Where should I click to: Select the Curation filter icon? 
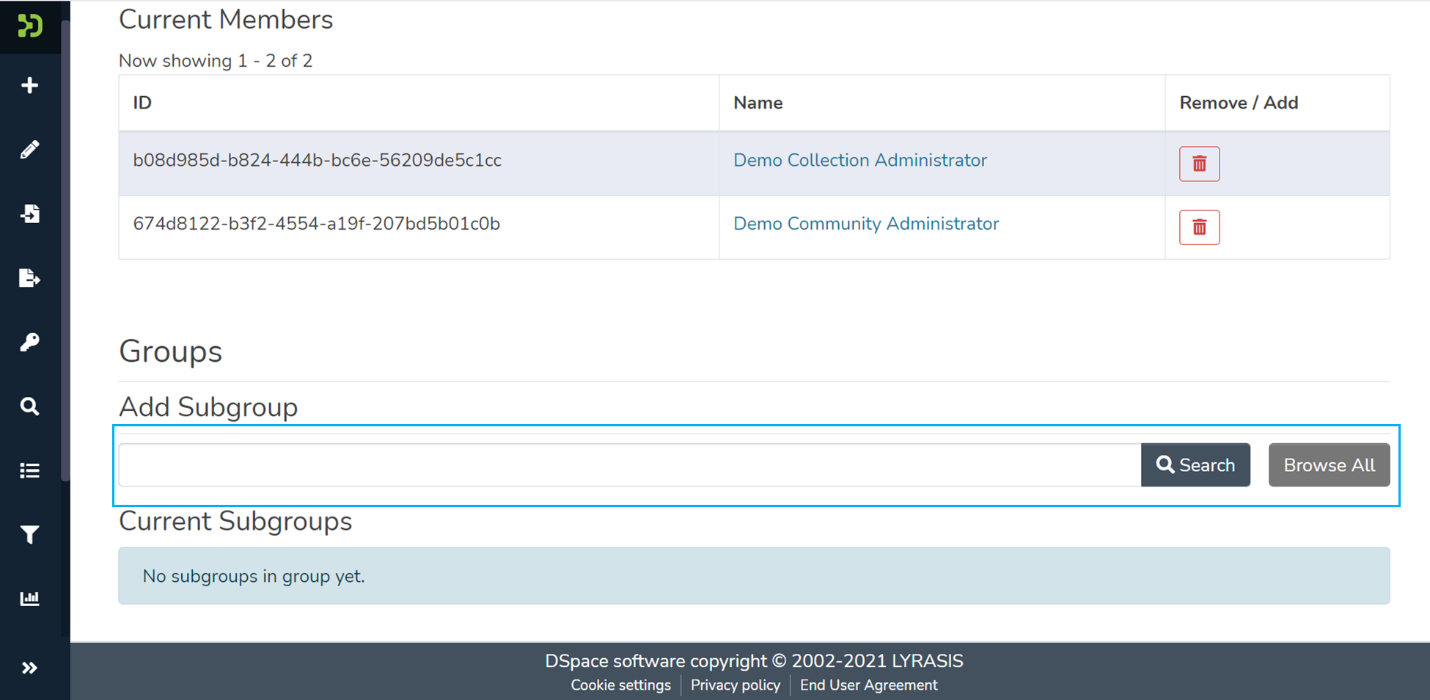coord(30,534)
